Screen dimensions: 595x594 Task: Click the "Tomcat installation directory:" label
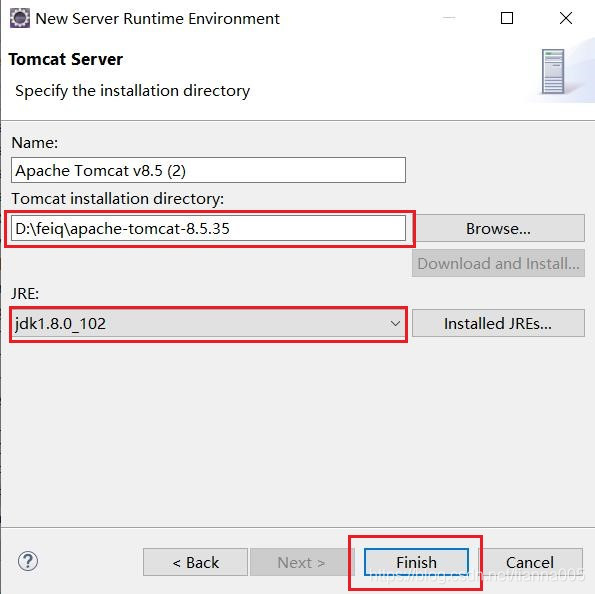[x=118, y=199]
